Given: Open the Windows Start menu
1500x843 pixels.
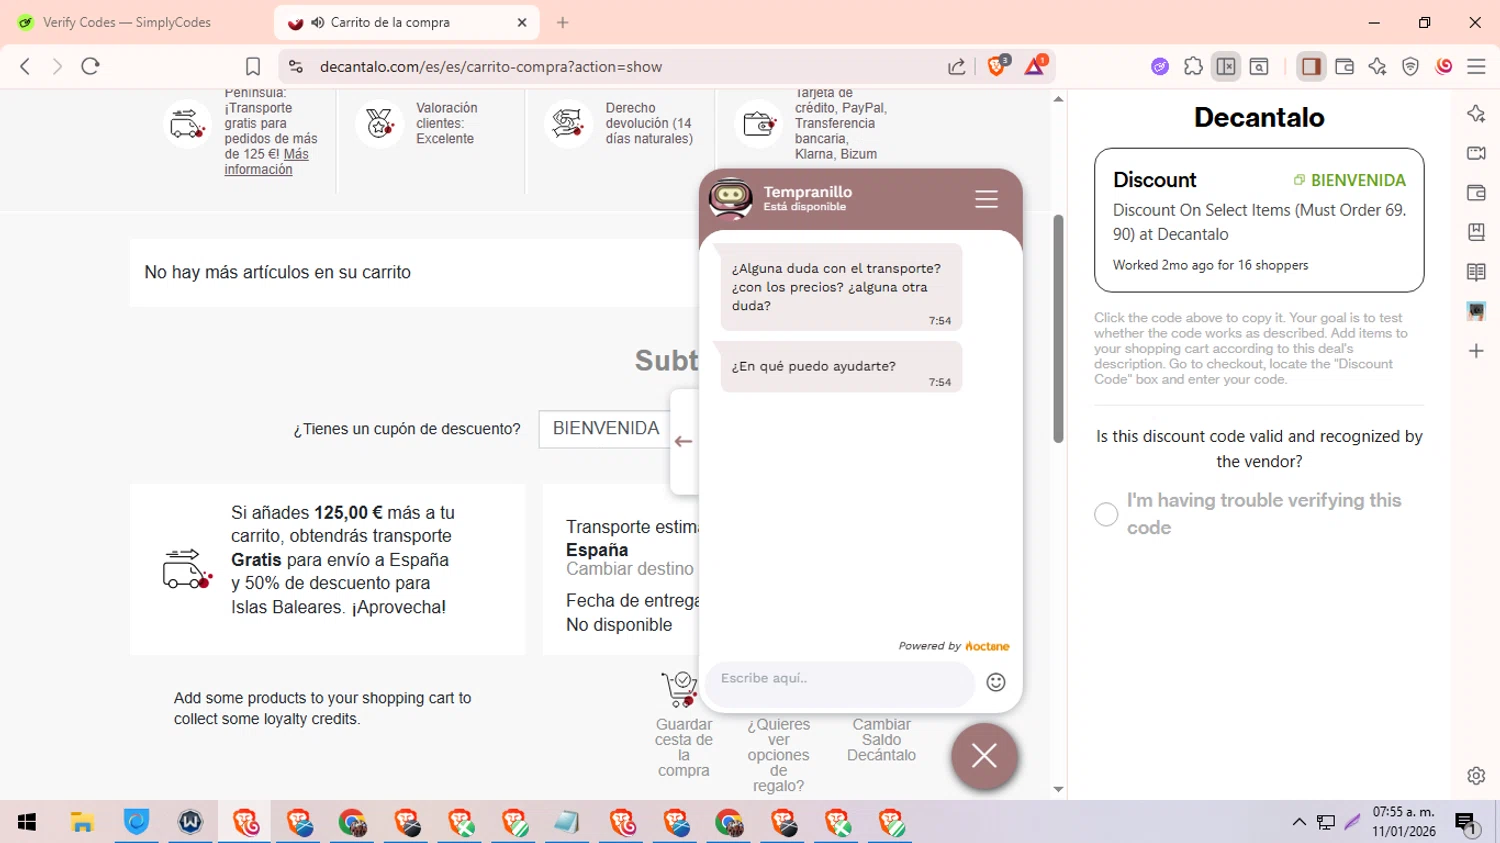Looking at the screenshot, I should coord(27,822).
